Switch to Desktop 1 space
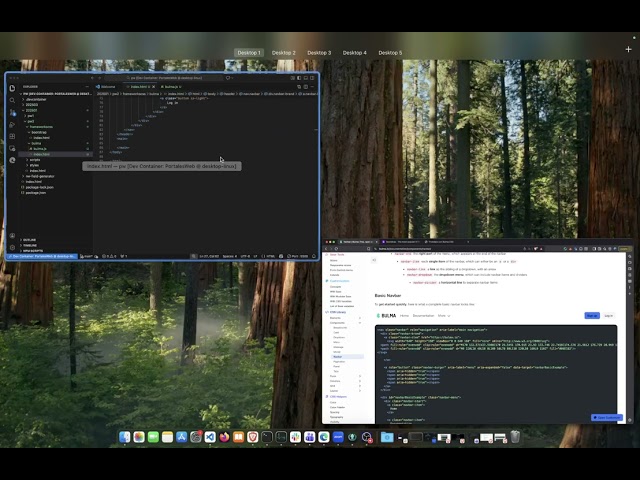The image size is (640, 480). tap(249, 53)
